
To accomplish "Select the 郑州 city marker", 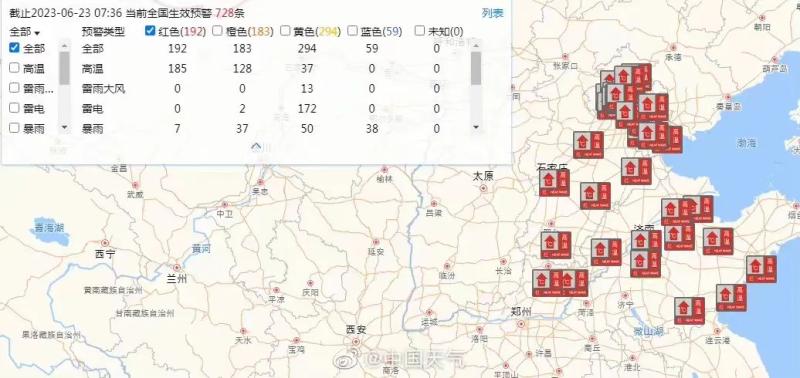I will [x=521, y=324].
